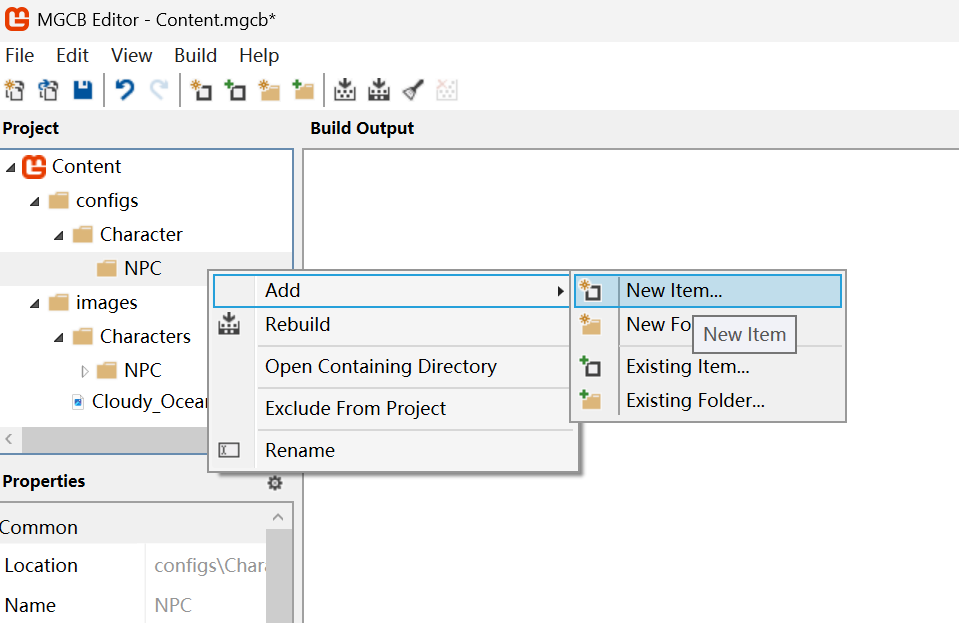
Task: Click the New Project toolbar icon
Action: coord(15,90)
